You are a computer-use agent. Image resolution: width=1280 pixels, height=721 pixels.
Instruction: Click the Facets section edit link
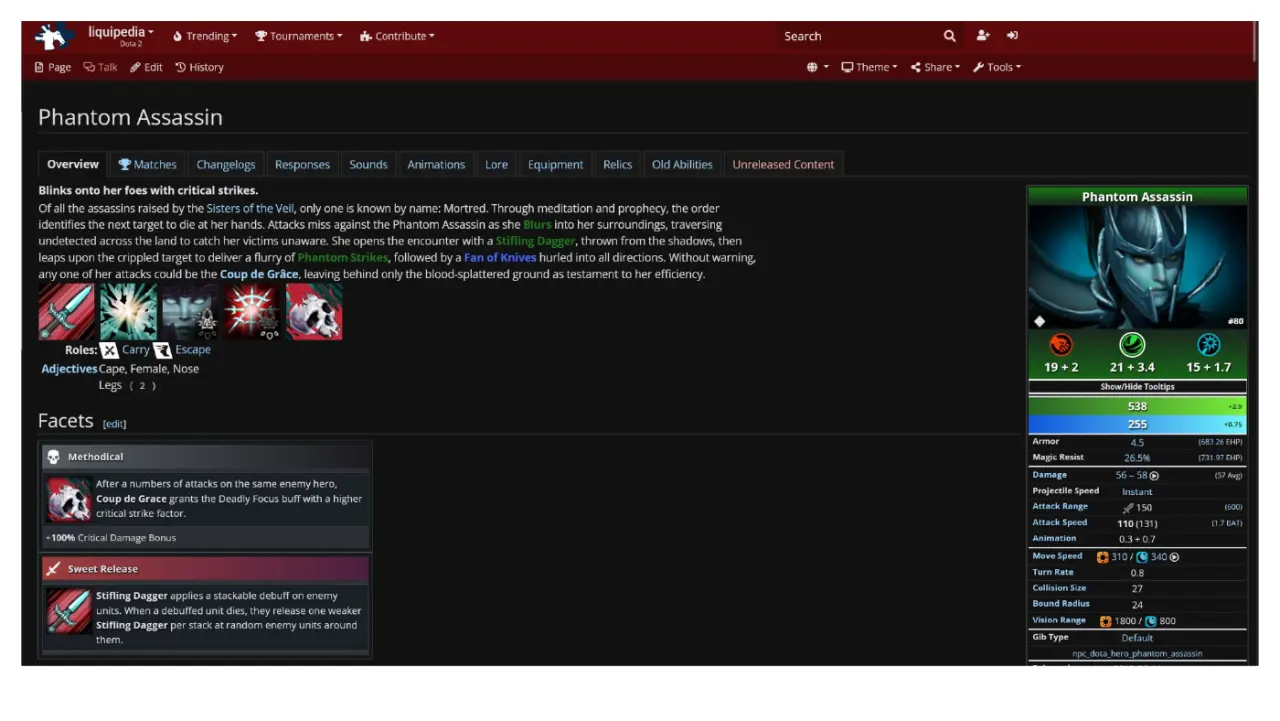[x=115, y=424]
